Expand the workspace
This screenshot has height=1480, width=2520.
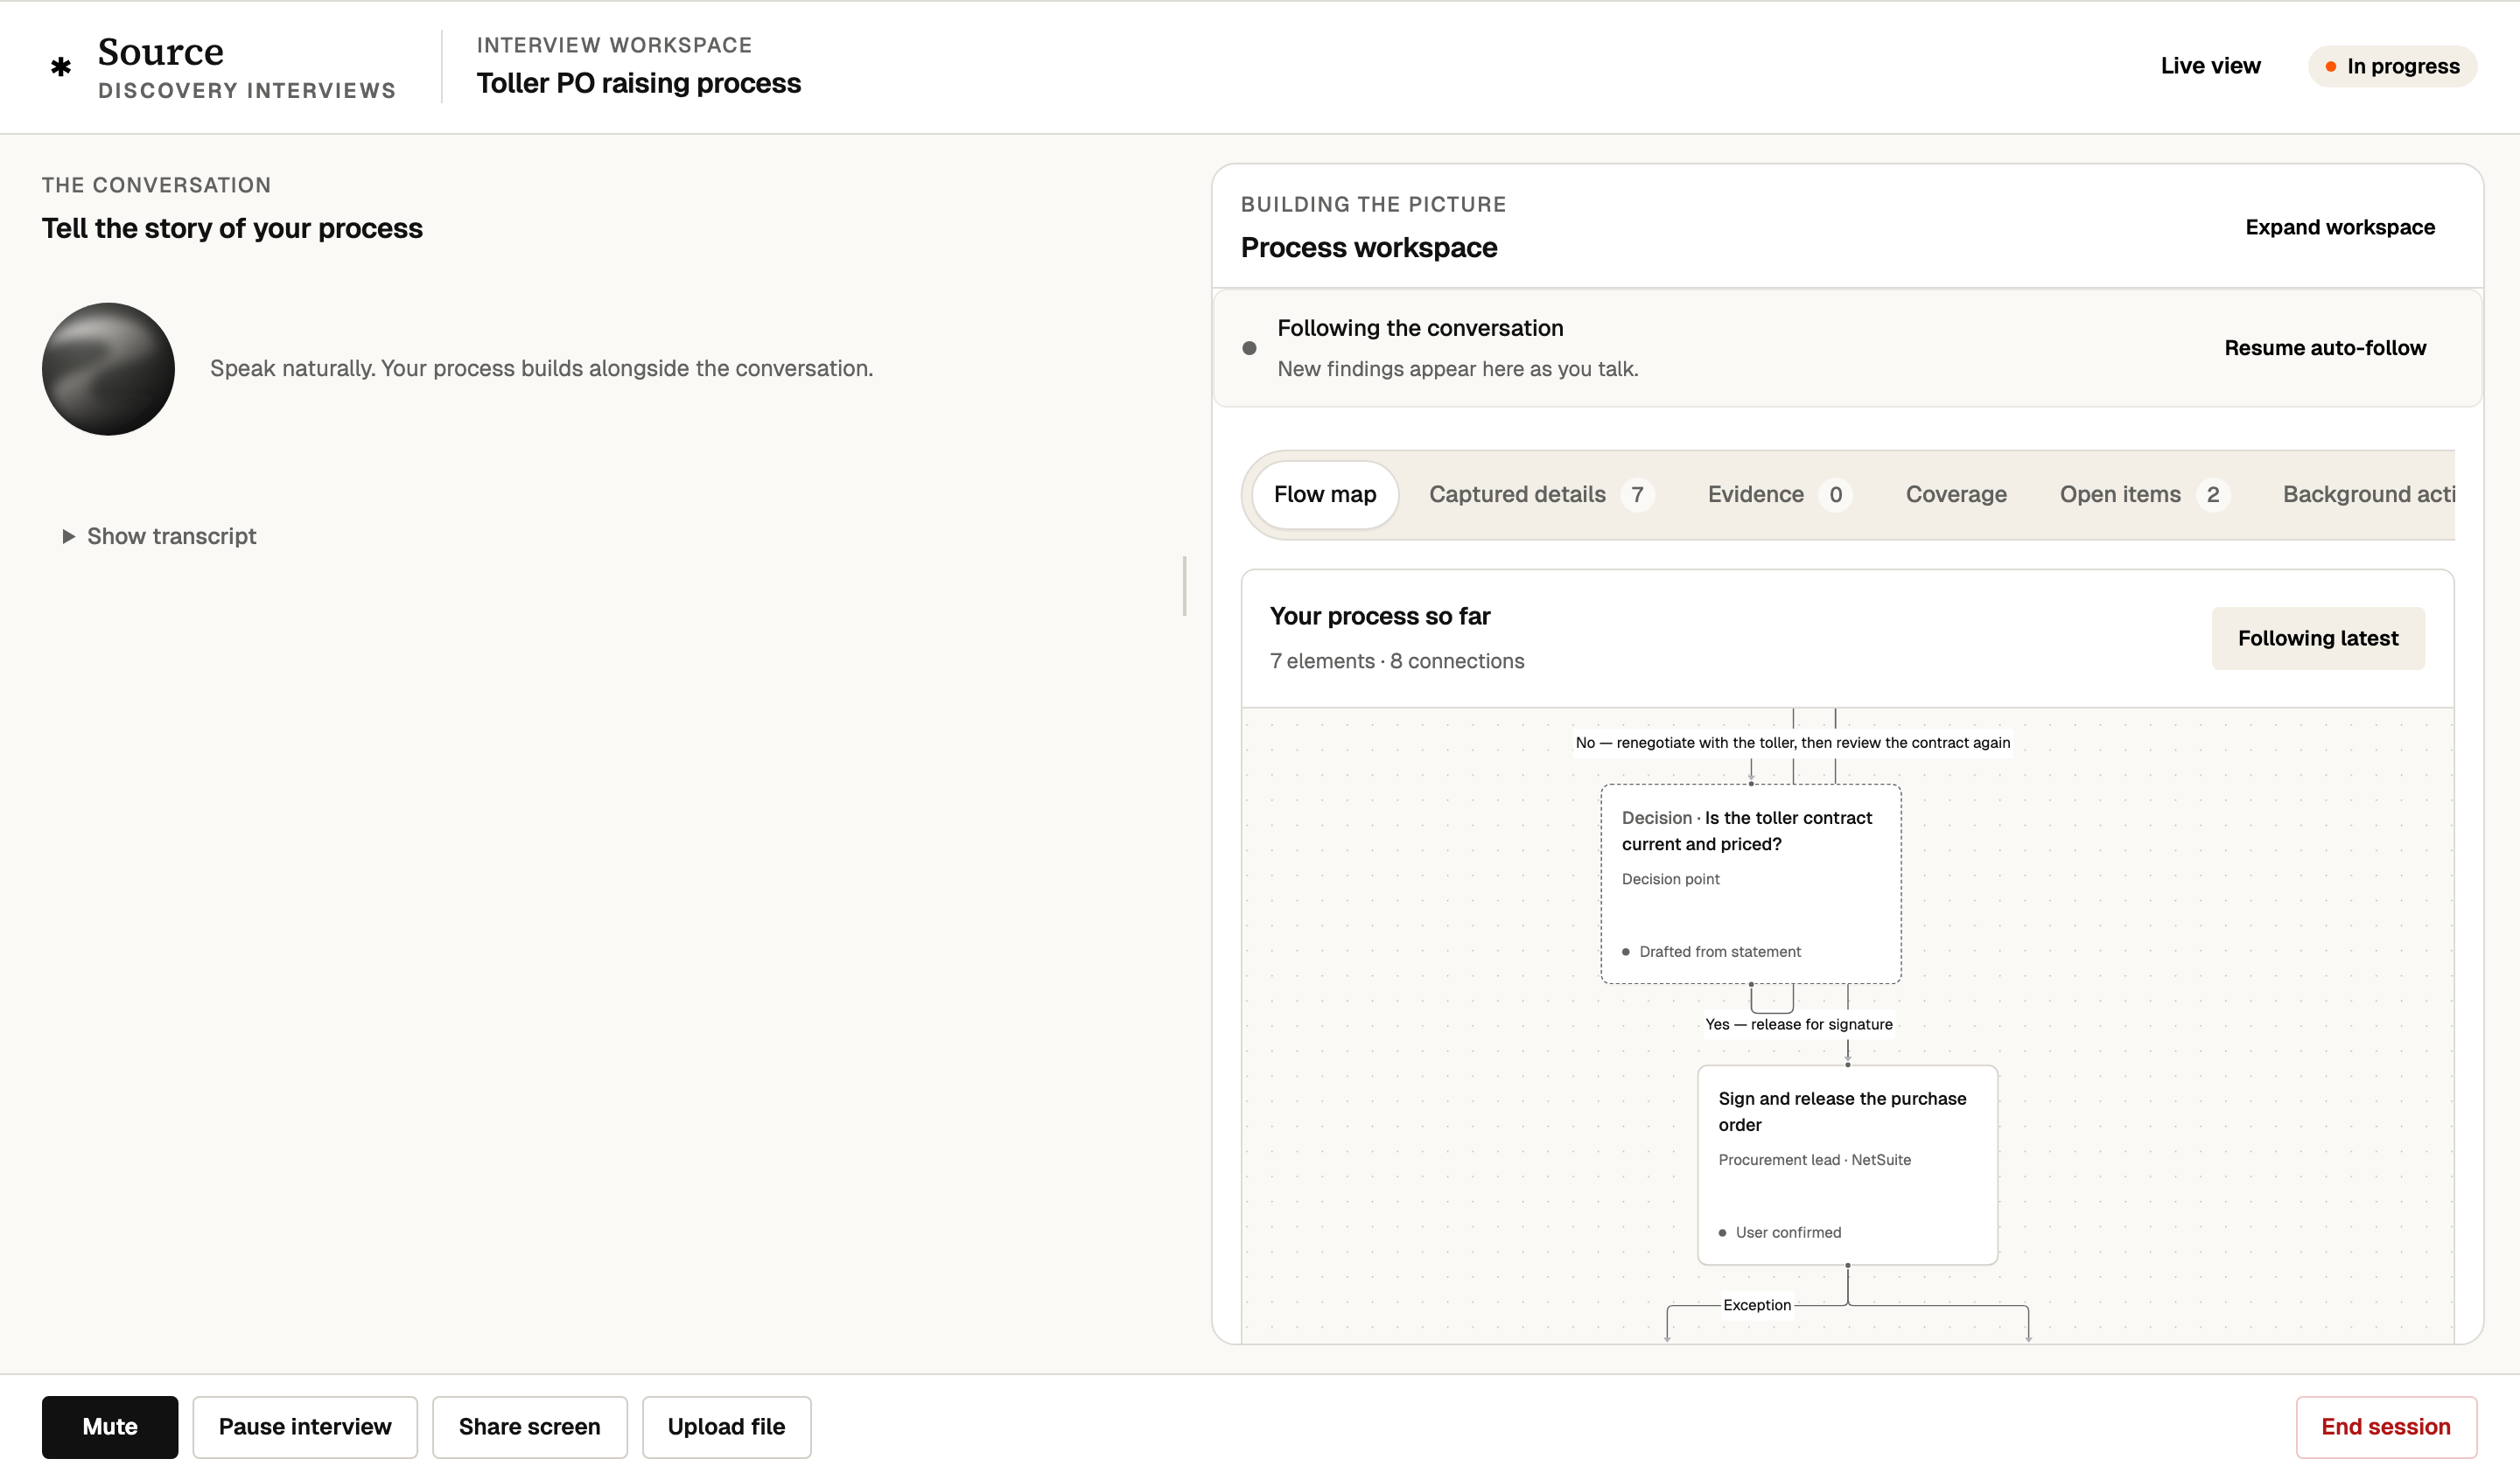2340,227
